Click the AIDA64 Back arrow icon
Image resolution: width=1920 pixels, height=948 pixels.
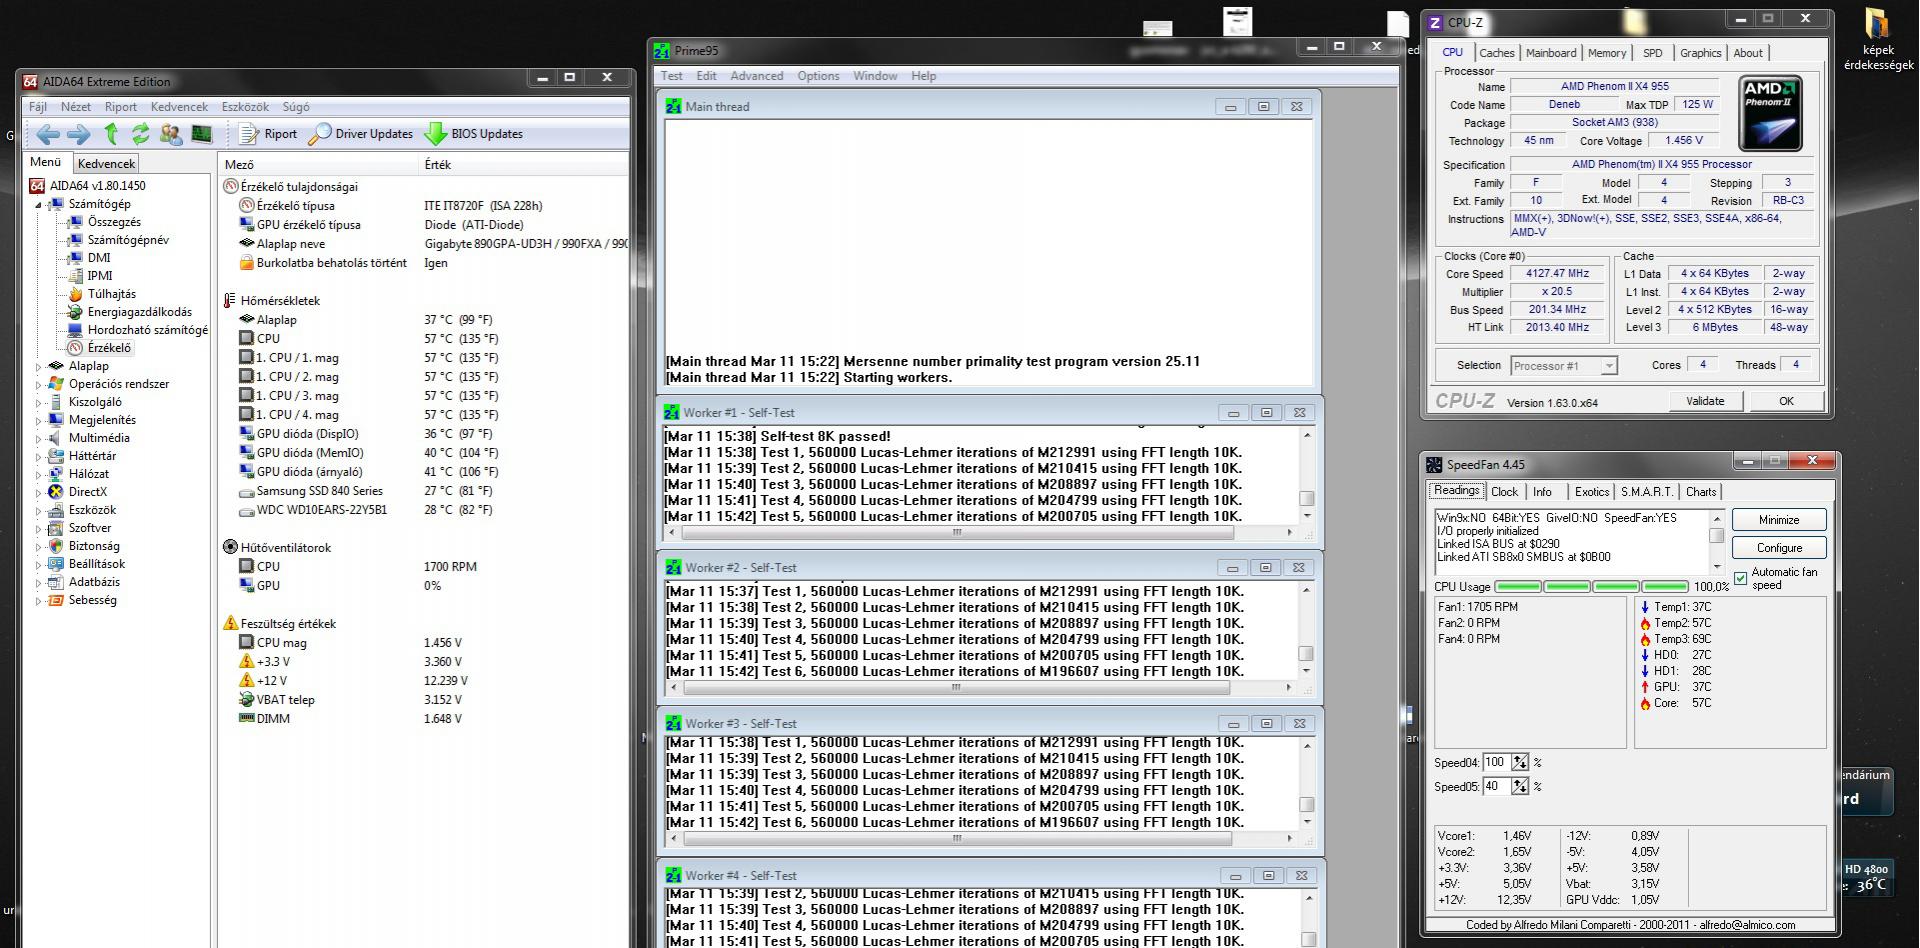coord(47,134)
